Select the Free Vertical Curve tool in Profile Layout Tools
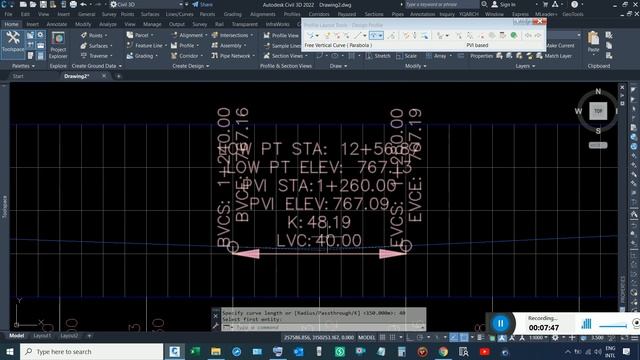 point(376,36)
